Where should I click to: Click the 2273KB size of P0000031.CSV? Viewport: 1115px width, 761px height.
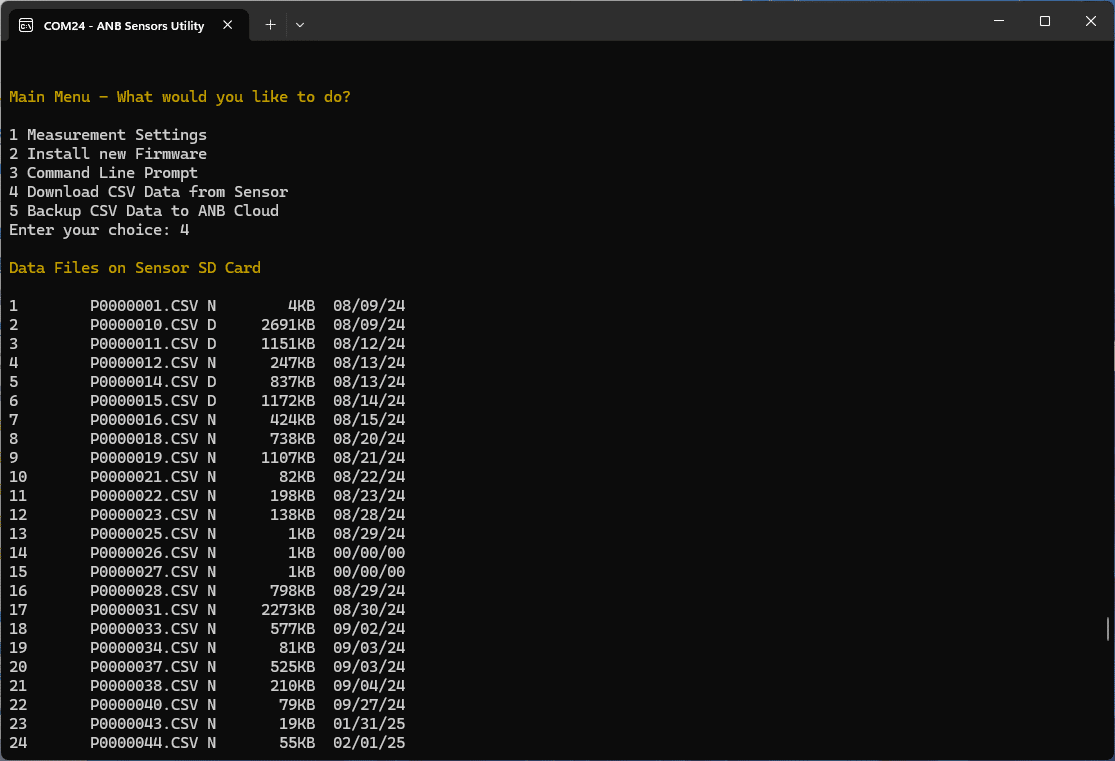[288, 609]
